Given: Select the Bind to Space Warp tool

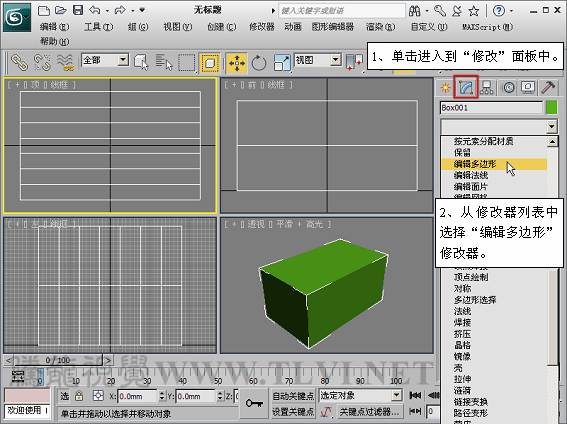Looking at the screenshot, I should click(65, 62).
